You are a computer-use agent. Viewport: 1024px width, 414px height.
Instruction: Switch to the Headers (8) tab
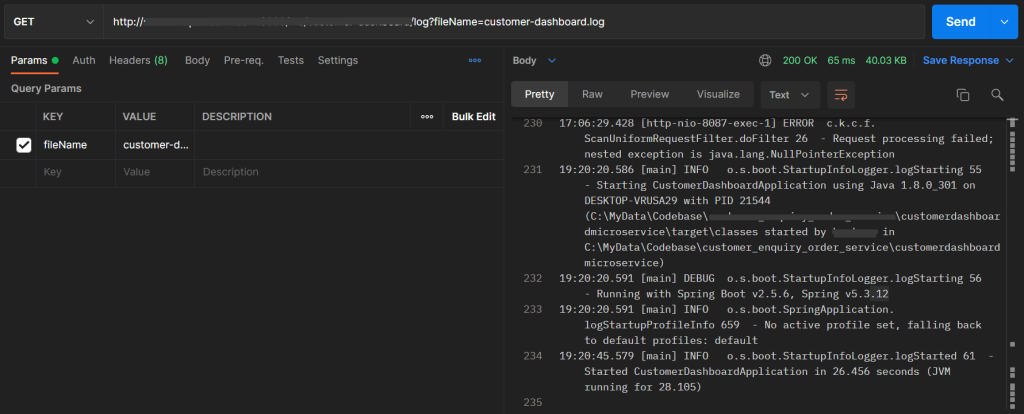(138, 60)
